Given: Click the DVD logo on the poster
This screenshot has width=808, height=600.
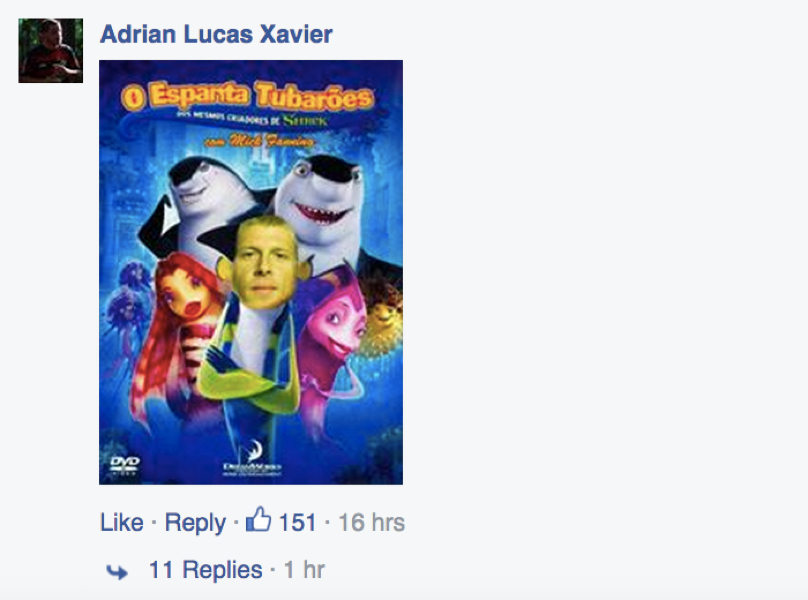Looking at the screenshot, I should pos(125,464).
